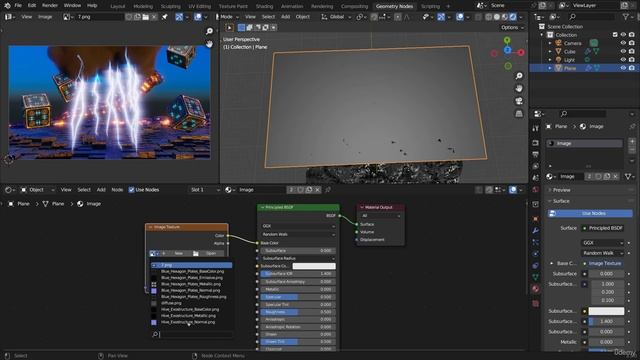Open the File menu

tap(18, 6)
